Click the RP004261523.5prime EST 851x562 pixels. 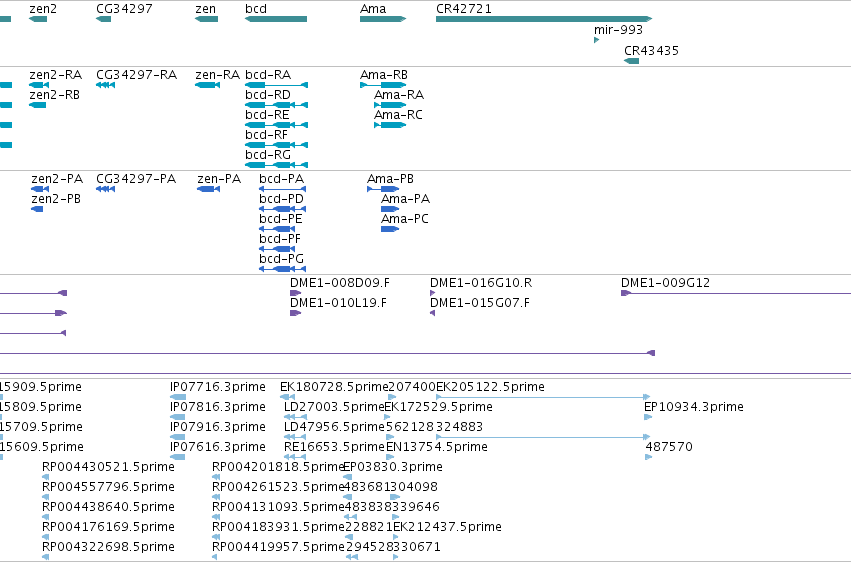point(216,497)
